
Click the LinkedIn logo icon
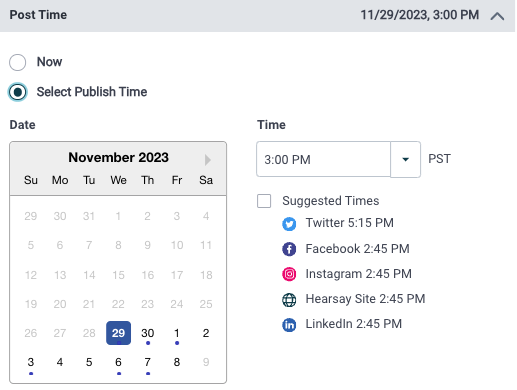(x=289, y=325)
